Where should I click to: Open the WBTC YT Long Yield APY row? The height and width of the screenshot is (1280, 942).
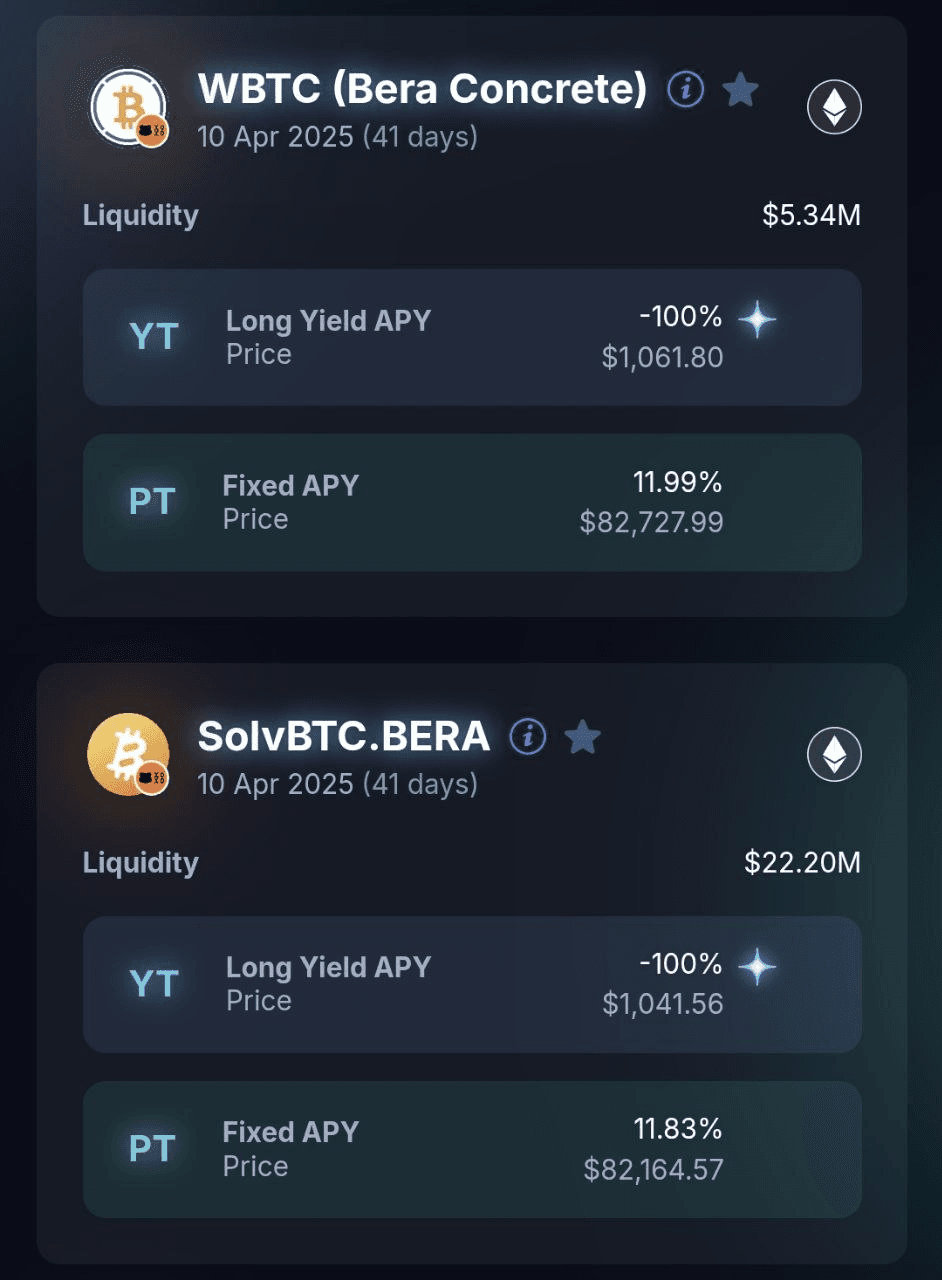pyautogui.click(x=472, y=337)
